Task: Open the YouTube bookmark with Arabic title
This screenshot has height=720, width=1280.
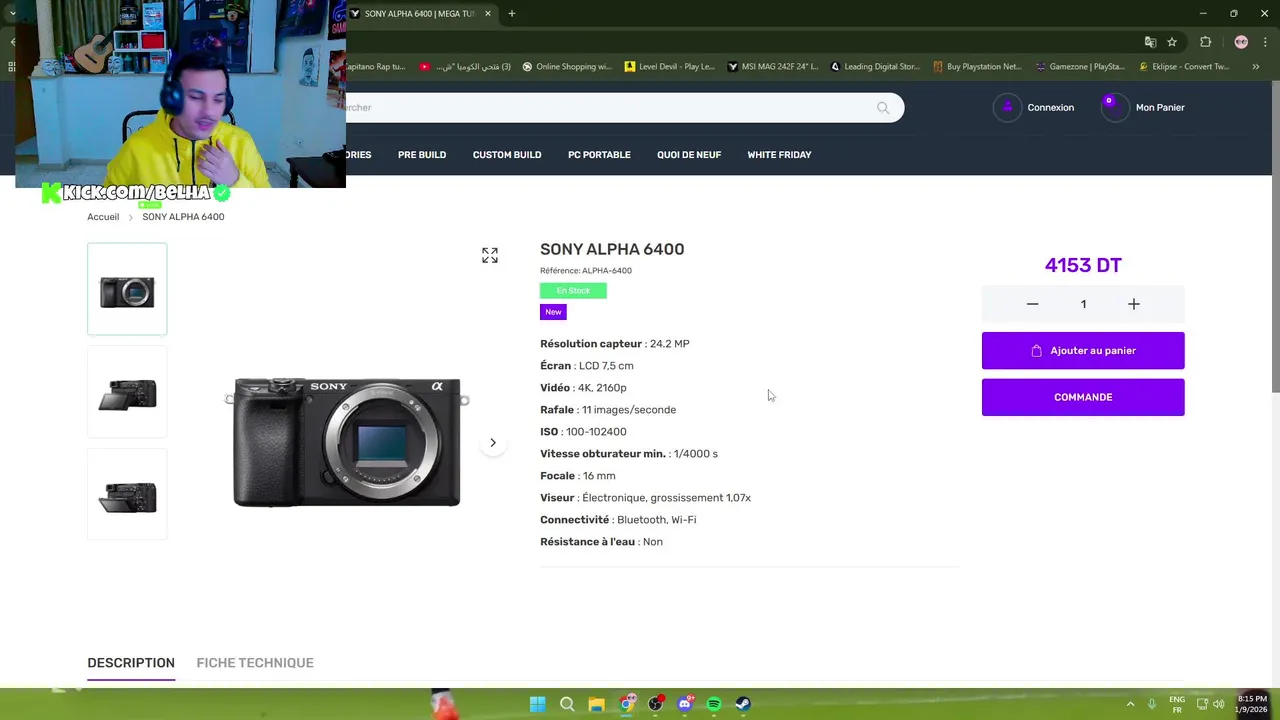Action: pyautogui.click(x=465, y=67)
